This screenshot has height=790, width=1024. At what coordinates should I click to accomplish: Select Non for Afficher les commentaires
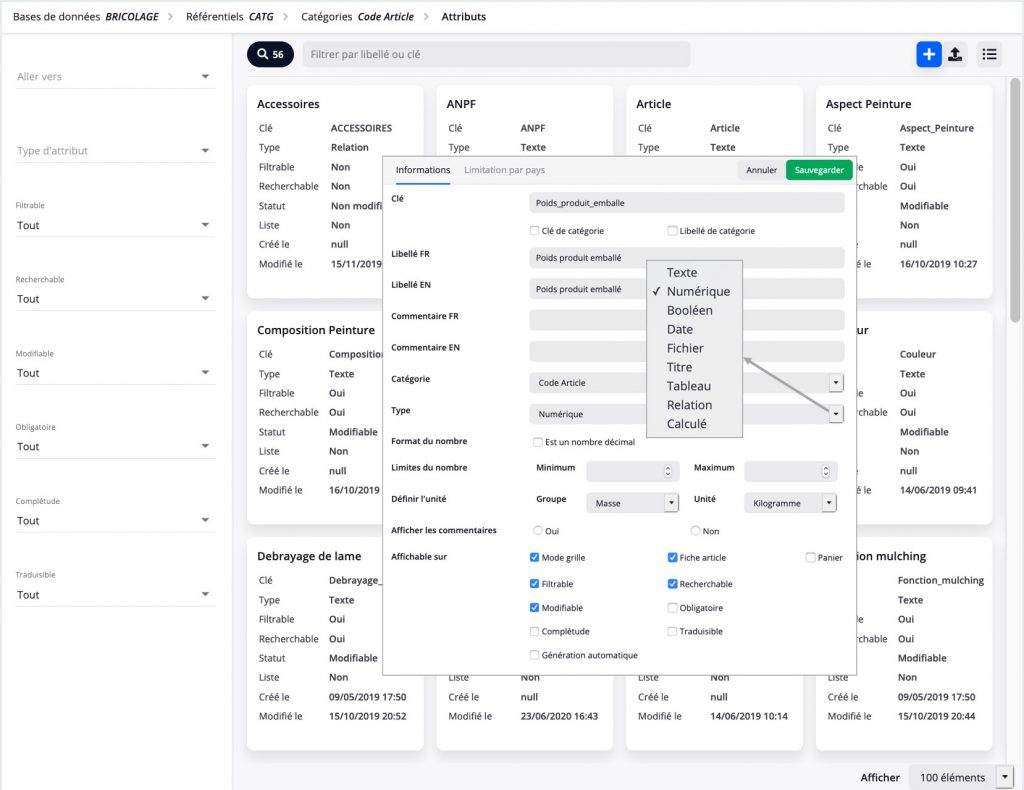pos(696,531)
